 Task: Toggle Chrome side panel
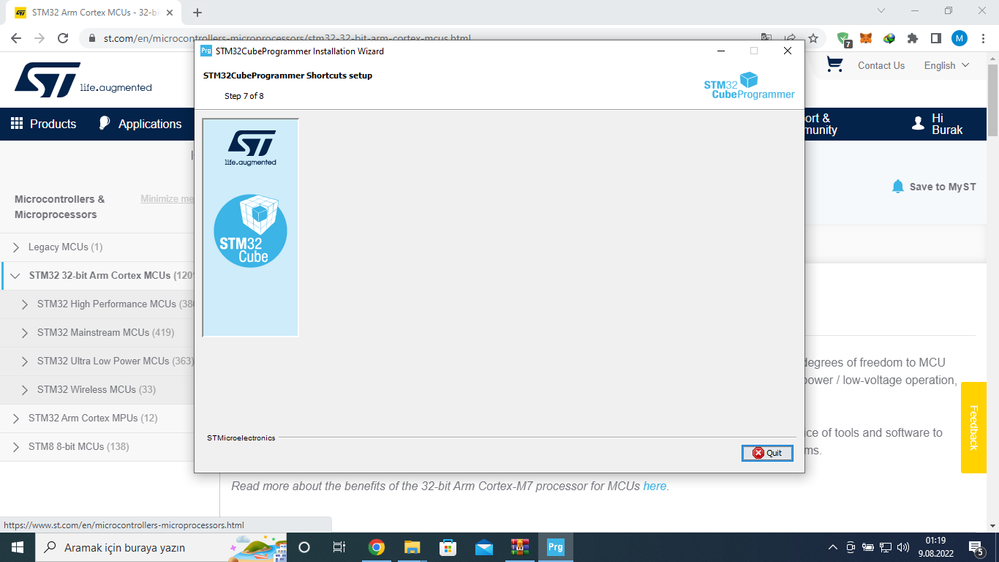point(936,38)
